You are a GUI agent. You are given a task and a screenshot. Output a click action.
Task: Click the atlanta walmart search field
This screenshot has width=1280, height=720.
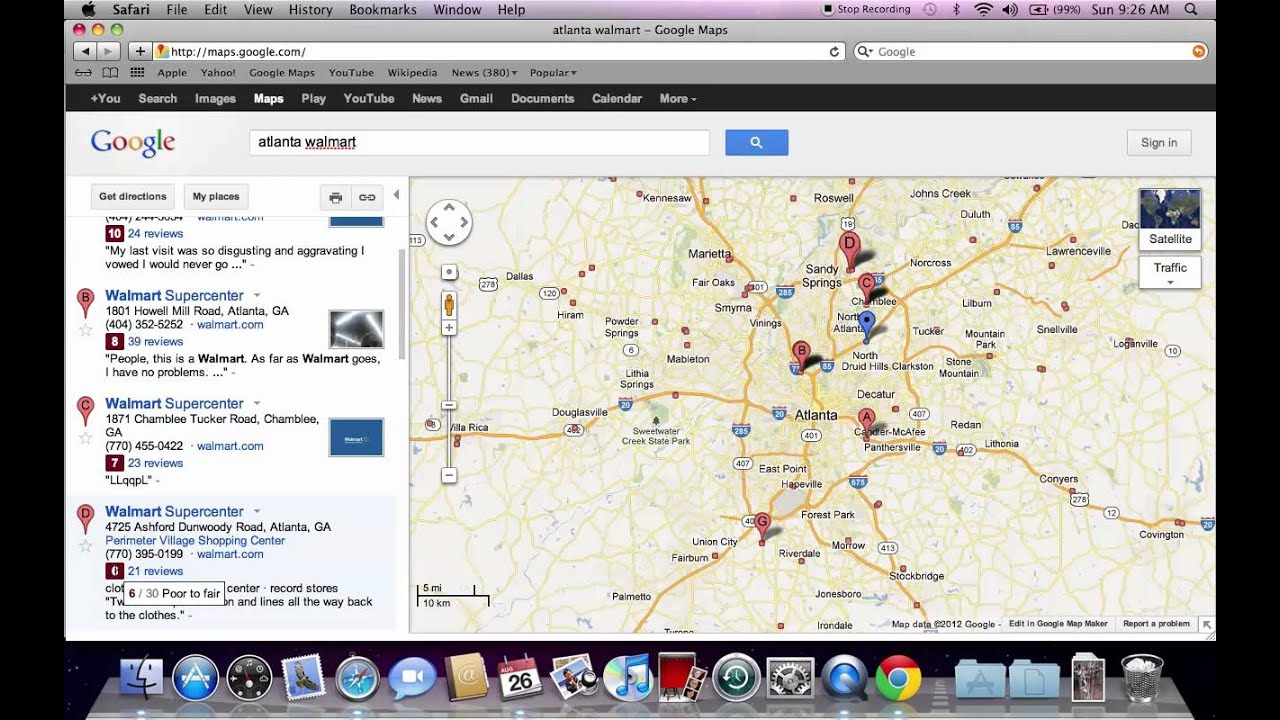478,143
